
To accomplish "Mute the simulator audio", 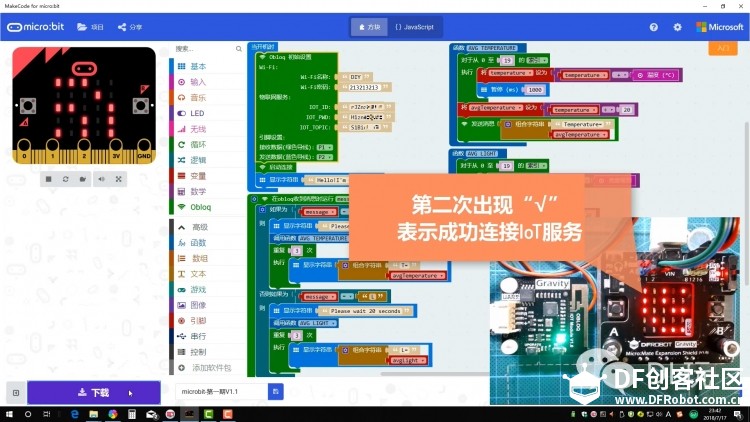I will (x=101, y=179).
